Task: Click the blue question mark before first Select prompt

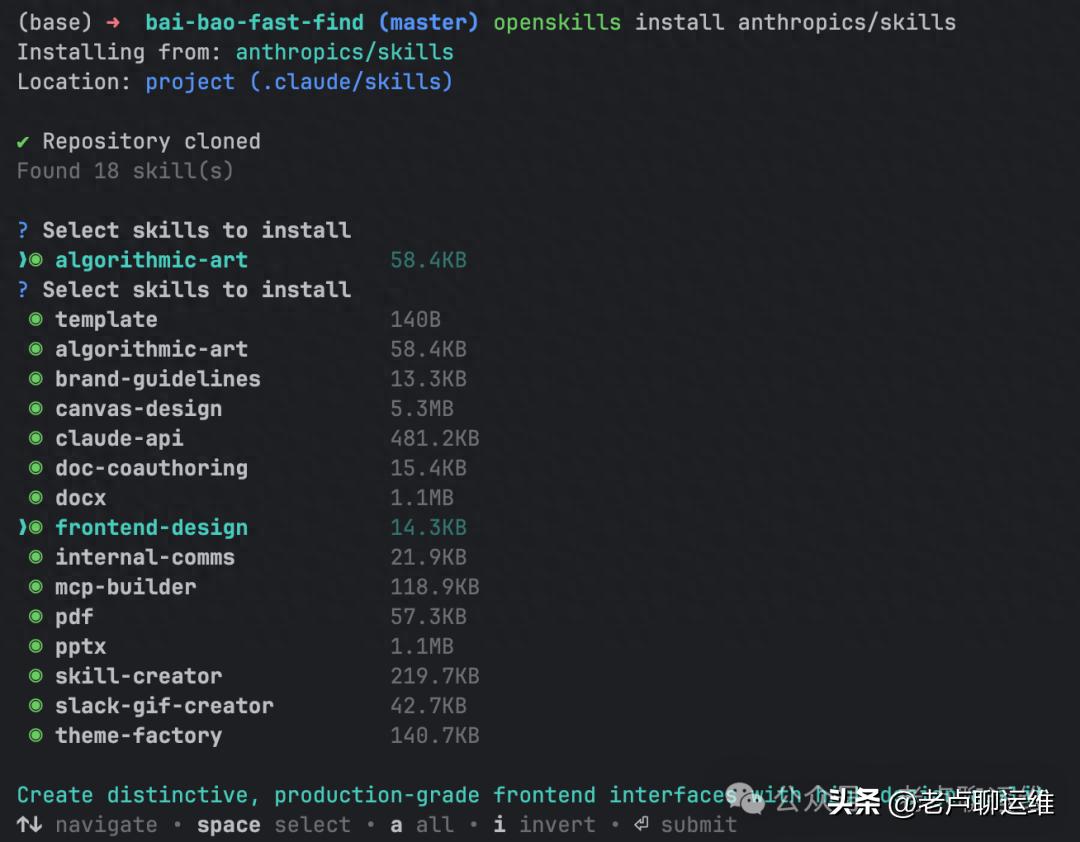Action: tap(23, 231)
